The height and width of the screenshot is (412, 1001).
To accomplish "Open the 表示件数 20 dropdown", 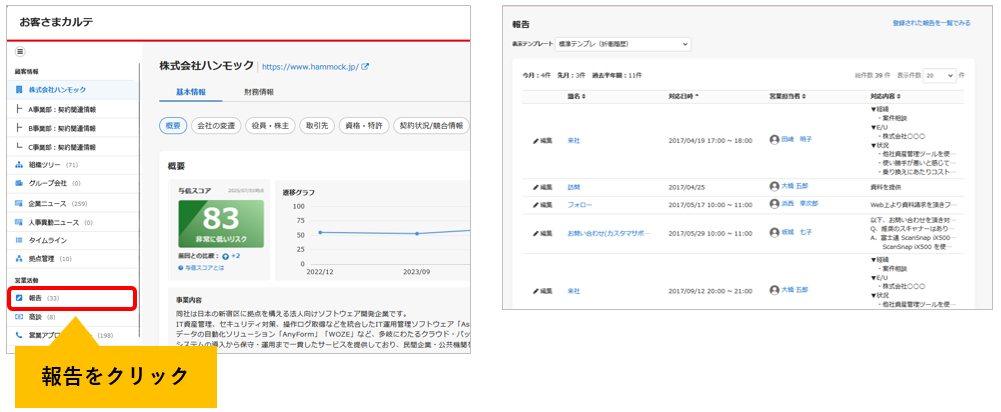I will pos(940,75).
